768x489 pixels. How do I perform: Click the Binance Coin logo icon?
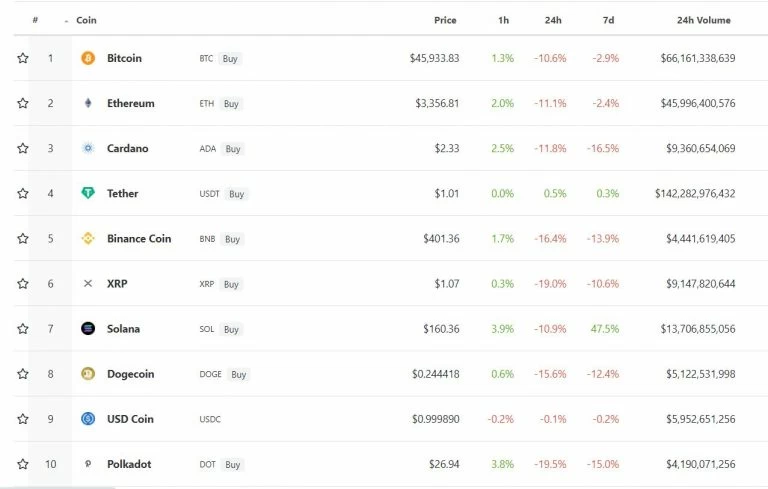pyautogui.click(x=88, y=239)
